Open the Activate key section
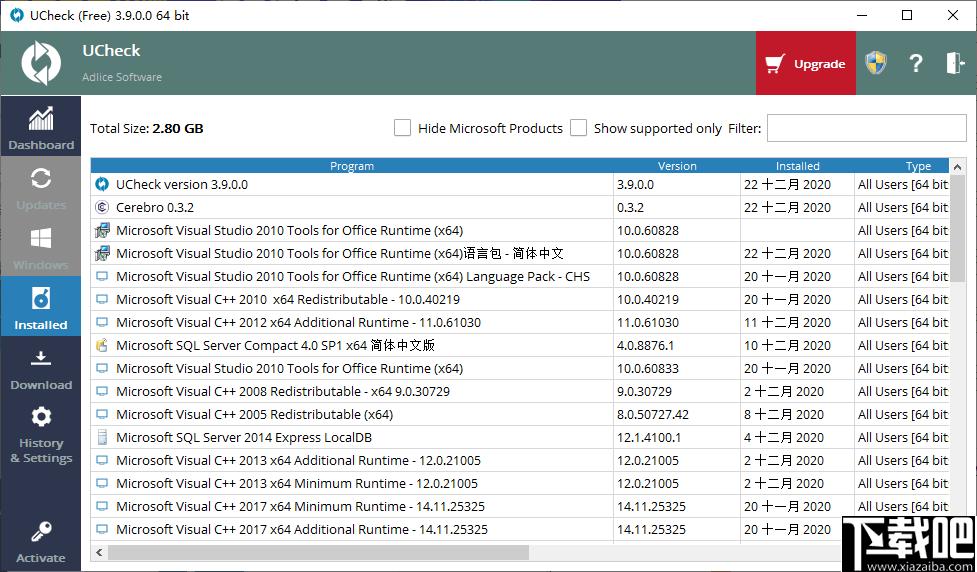This screenshot has width=977, height=572. 41,541
